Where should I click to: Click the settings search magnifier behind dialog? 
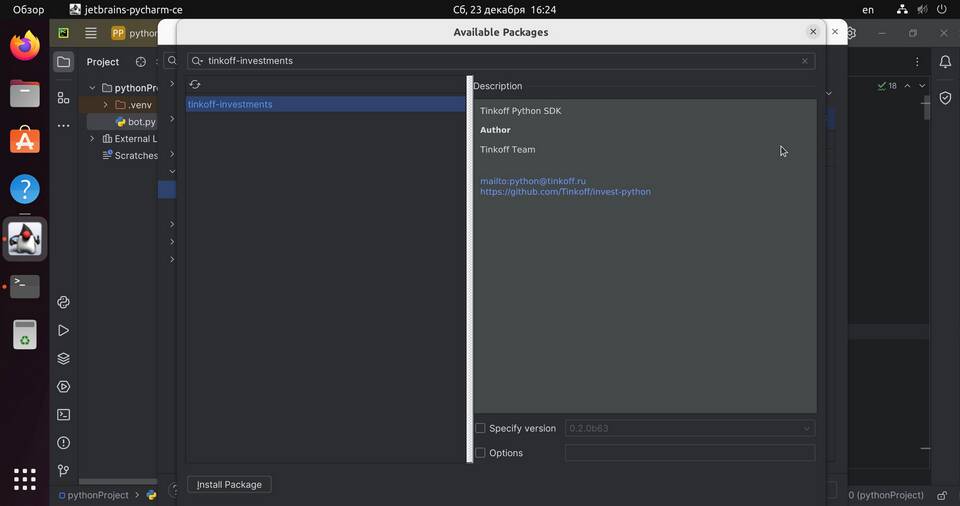pyautogui.click(x=172, y=60)
